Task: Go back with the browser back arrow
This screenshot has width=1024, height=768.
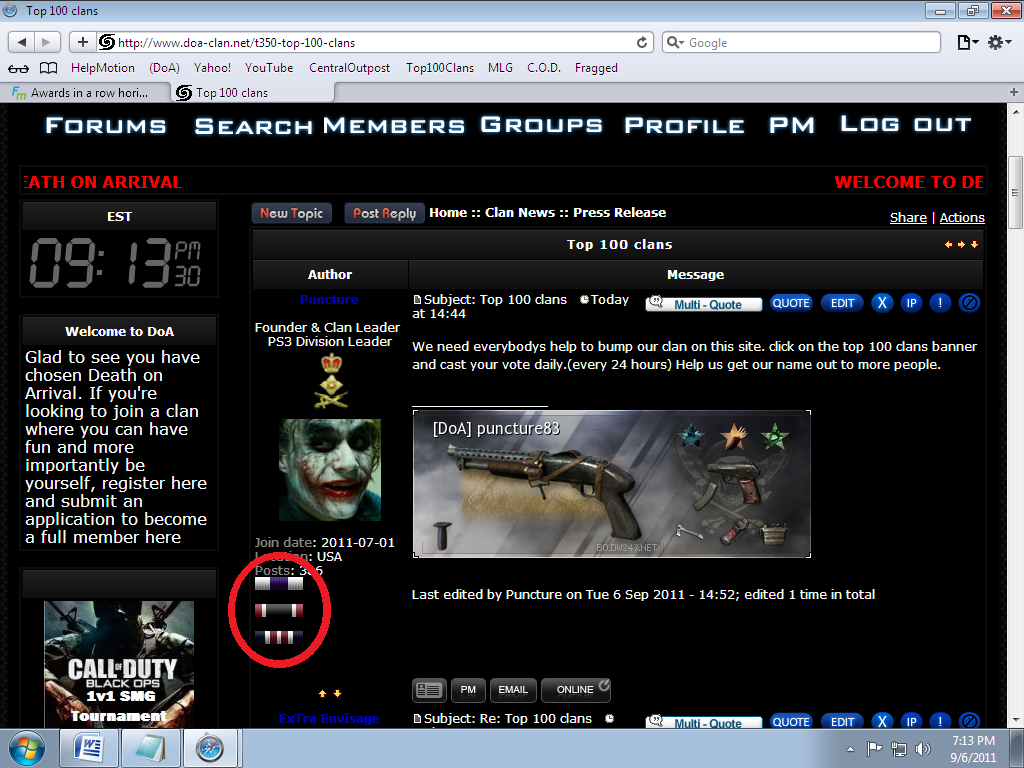Action: (x=21, y=42)
